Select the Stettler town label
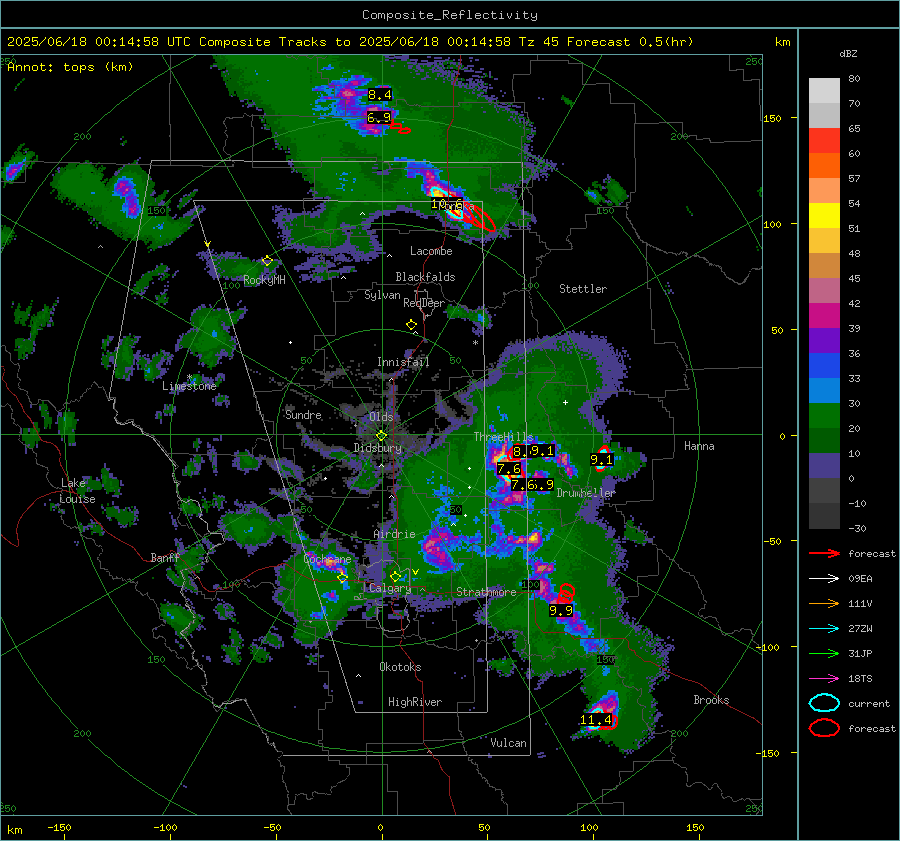The image size is (900, 841). pos(583,289)
